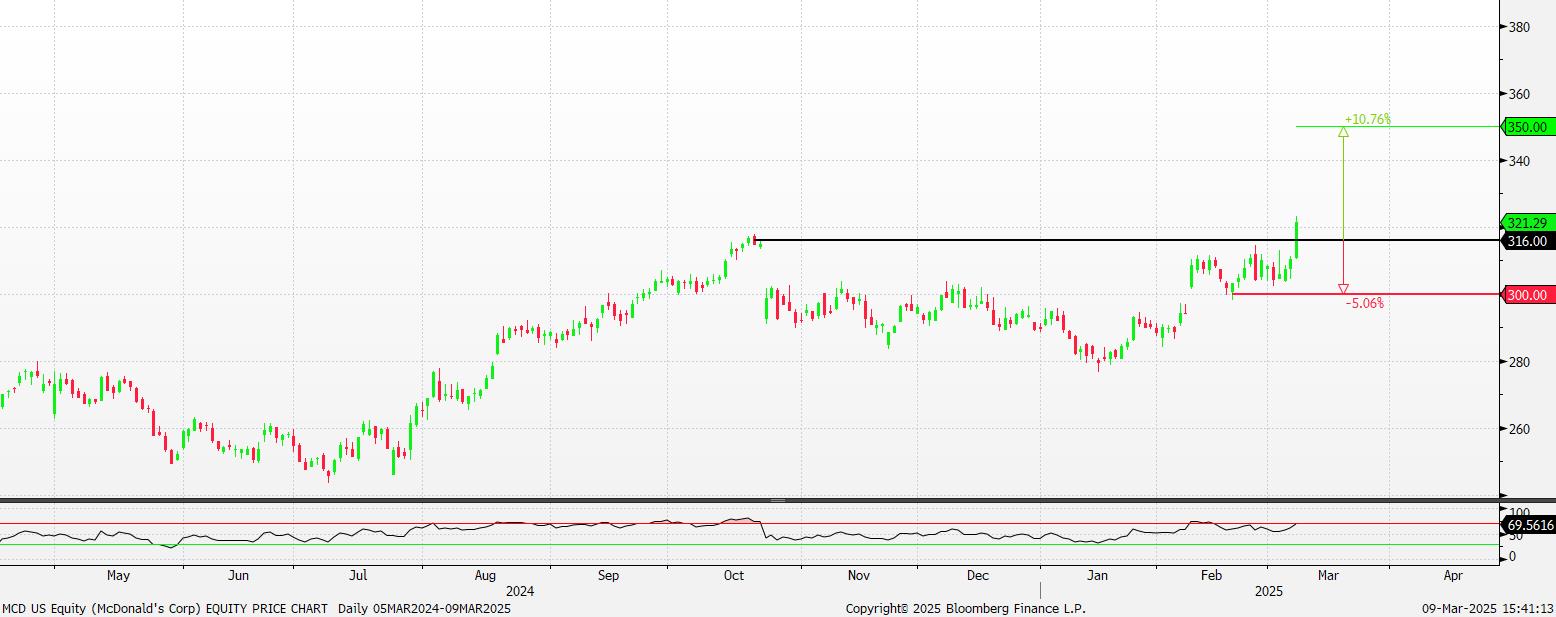Click the RSI value tag 69.5616

coord(1528,524)
